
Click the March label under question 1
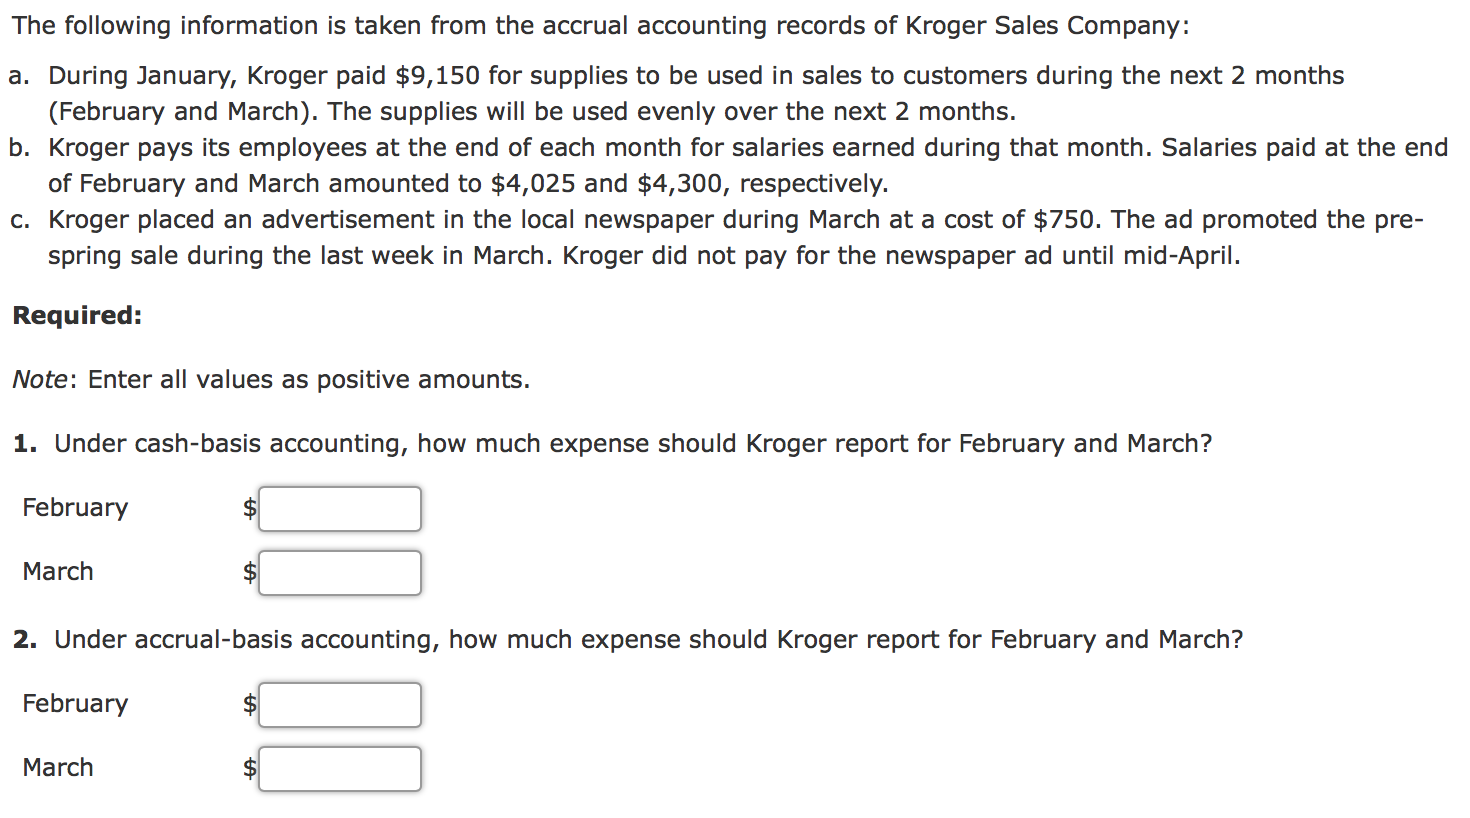tap(58, 572)
